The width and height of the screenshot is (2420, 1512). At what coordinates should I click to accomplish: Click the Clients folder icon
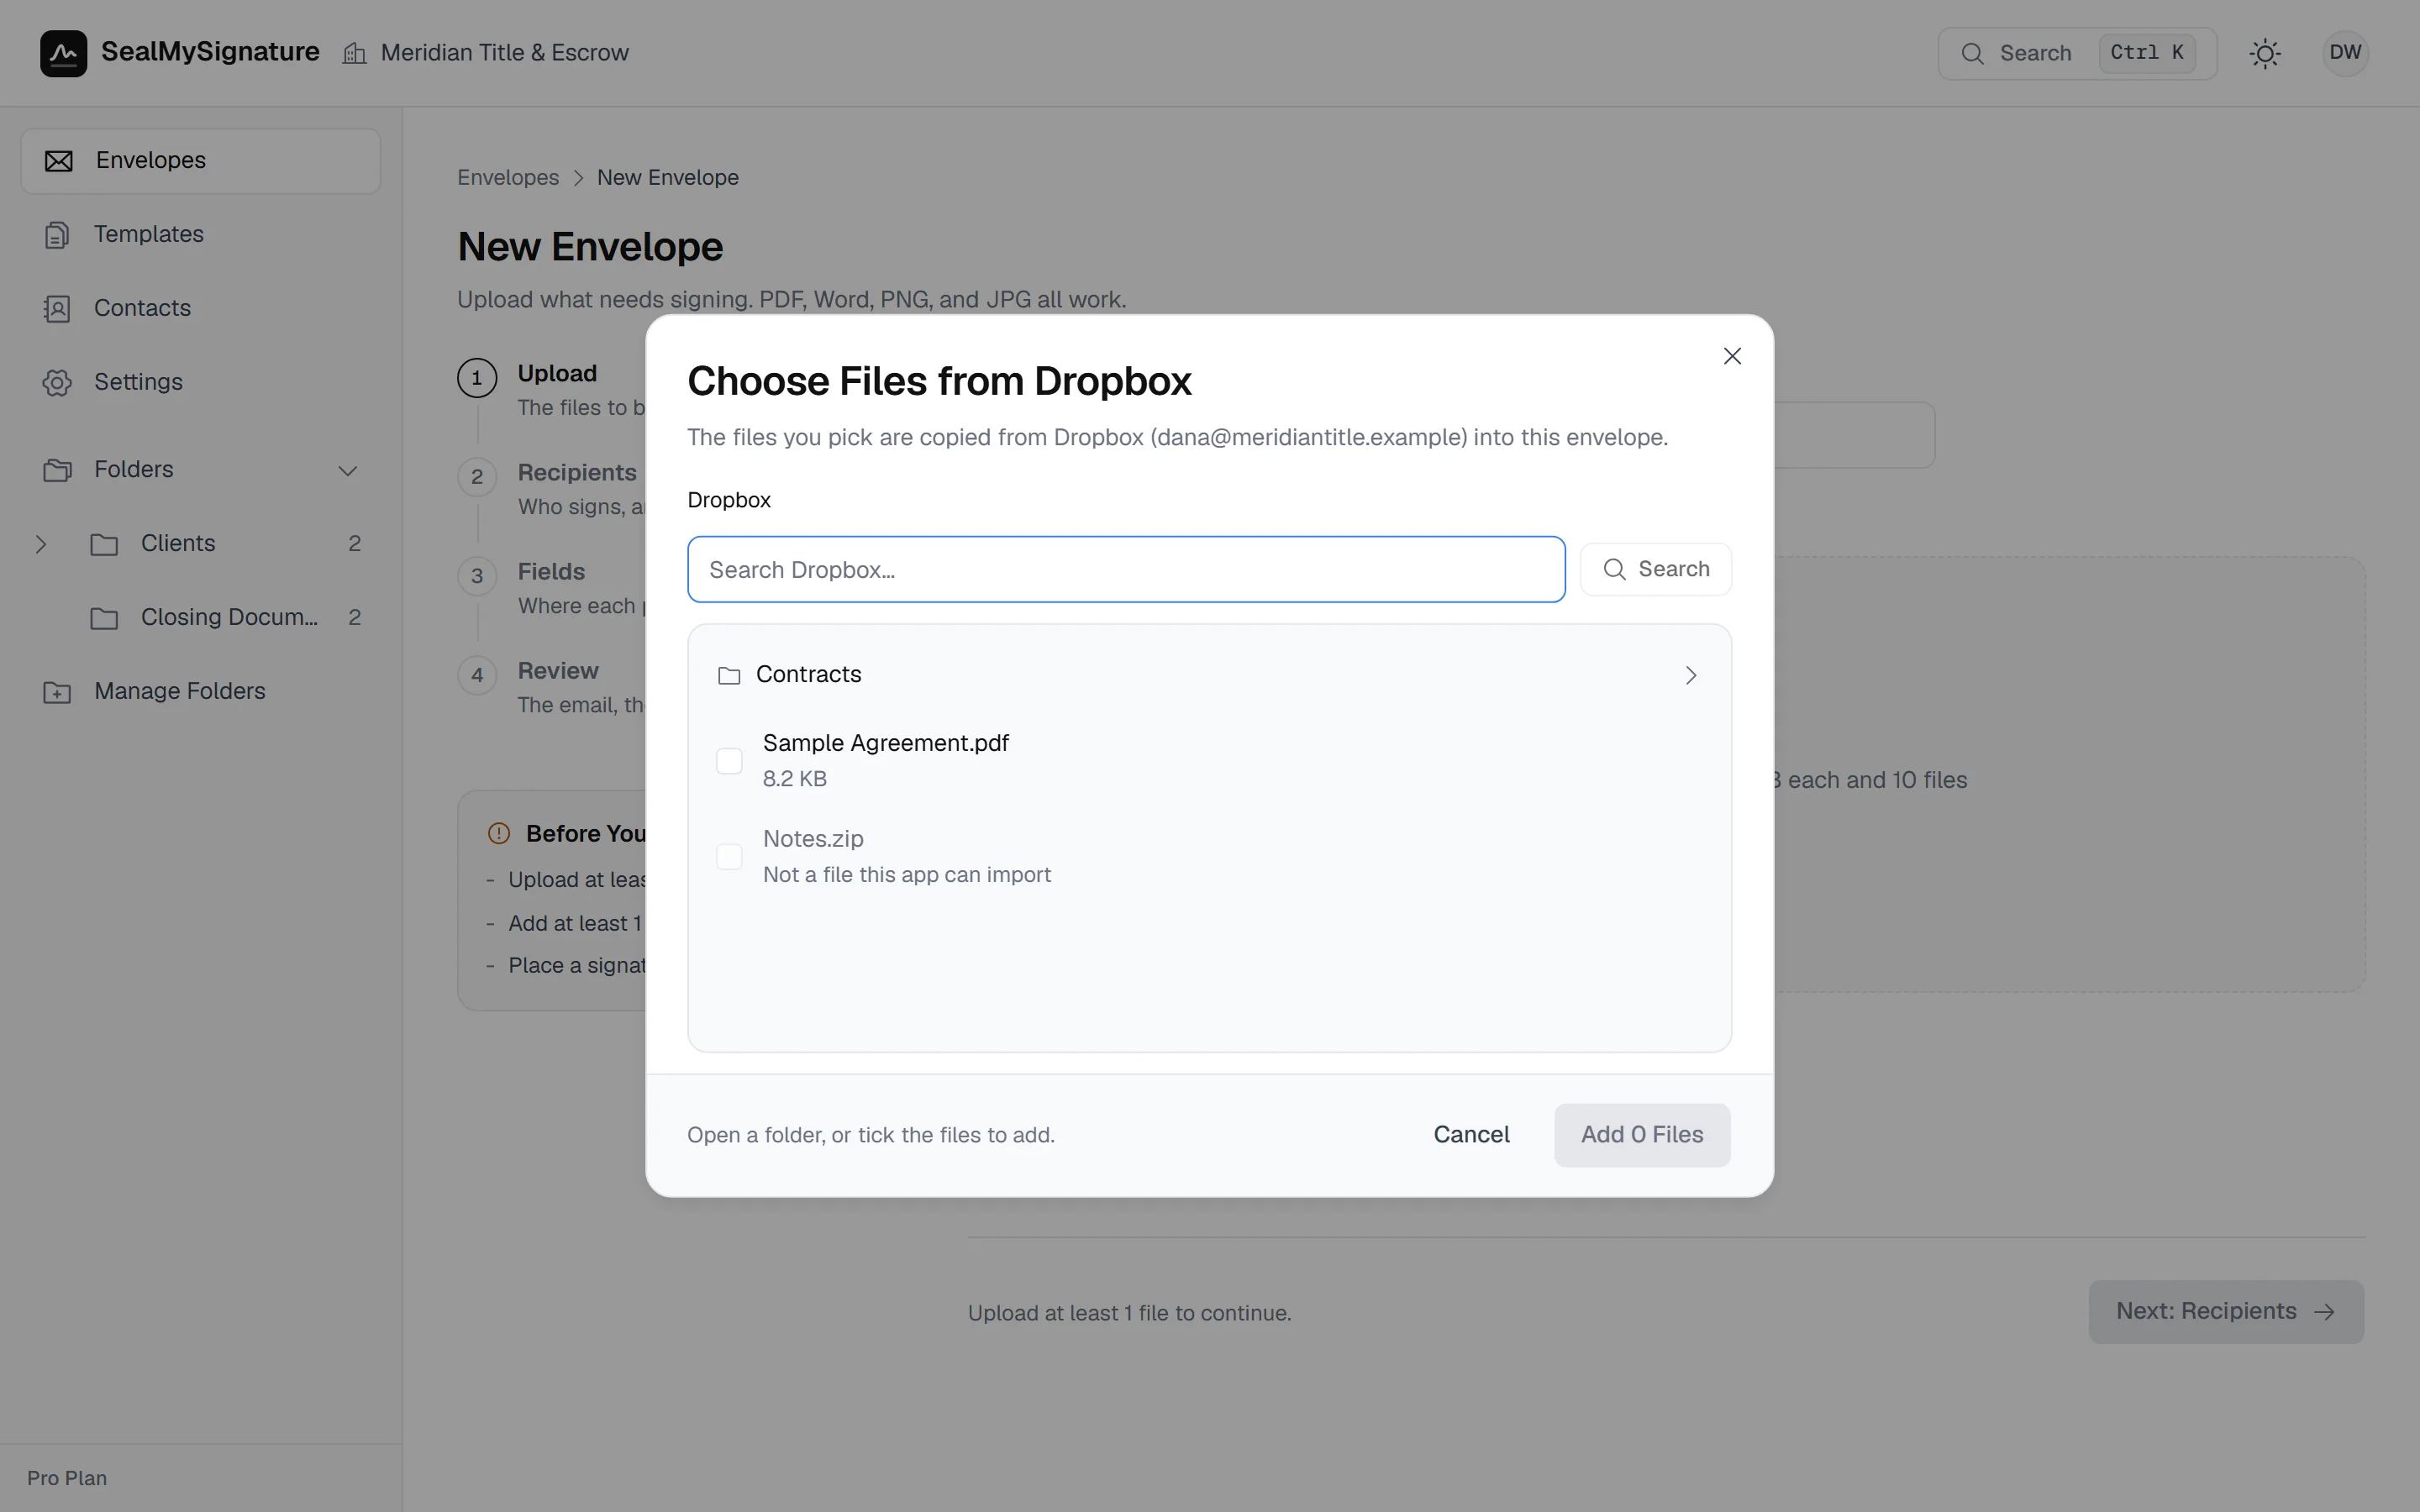click(104, 544)
